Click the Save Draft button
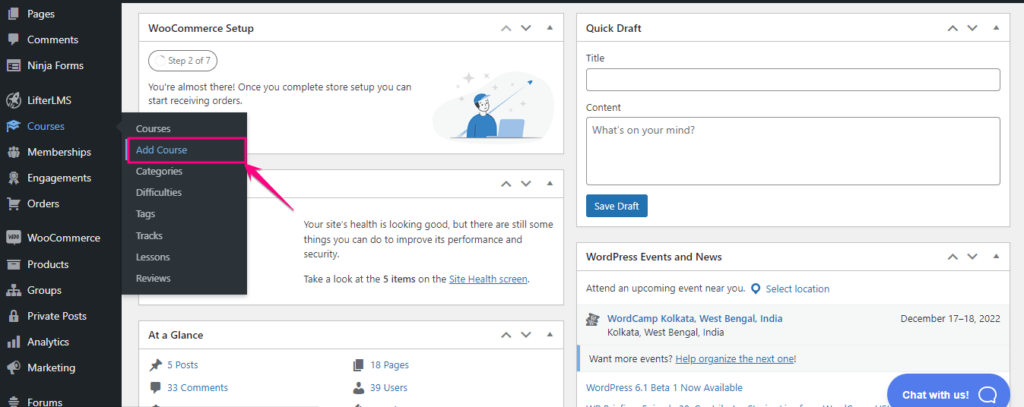Viewport: 1024px width, 407px height. pos(616,206)
